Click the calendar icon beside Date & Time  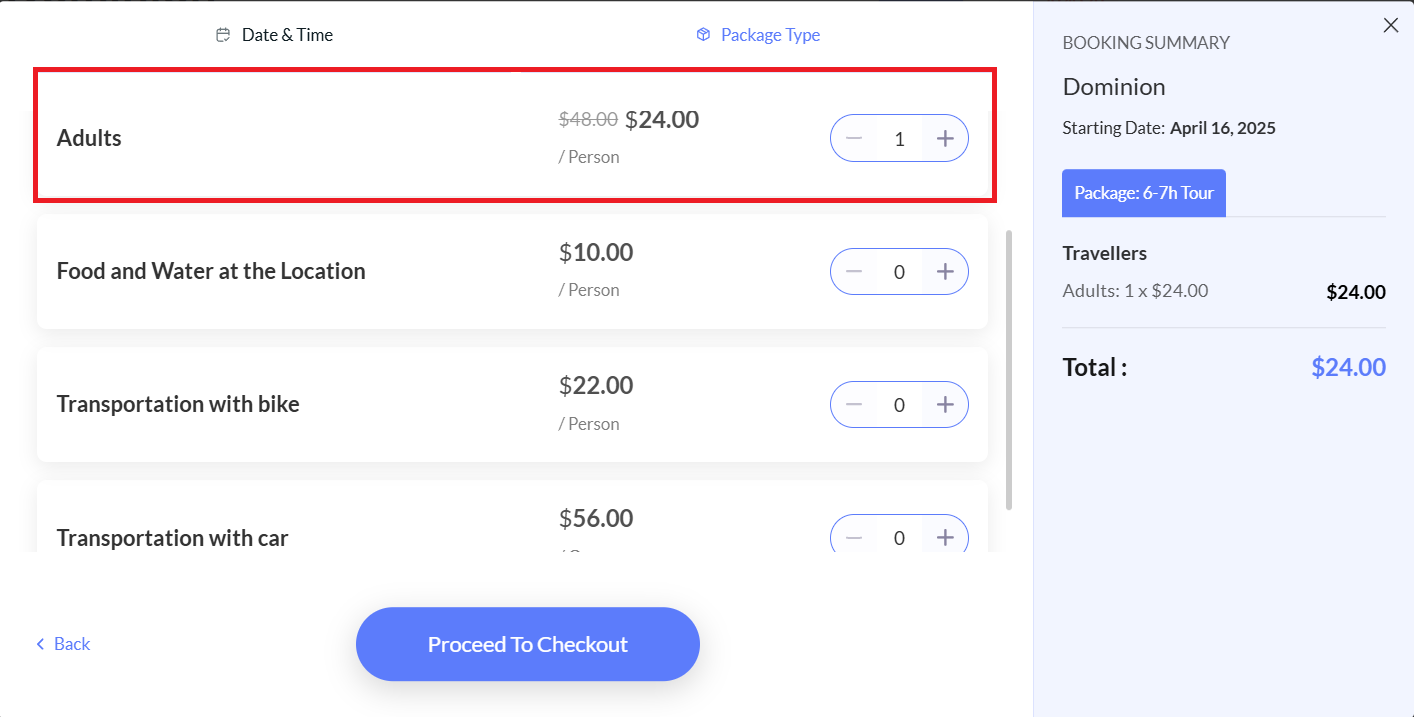[223, 35]
